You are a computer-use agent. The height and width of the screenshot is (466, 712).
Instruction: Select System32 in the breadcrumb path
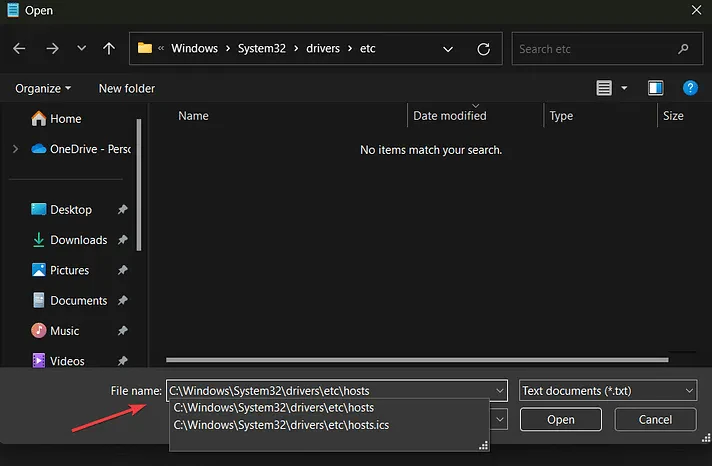click(262, 48)
